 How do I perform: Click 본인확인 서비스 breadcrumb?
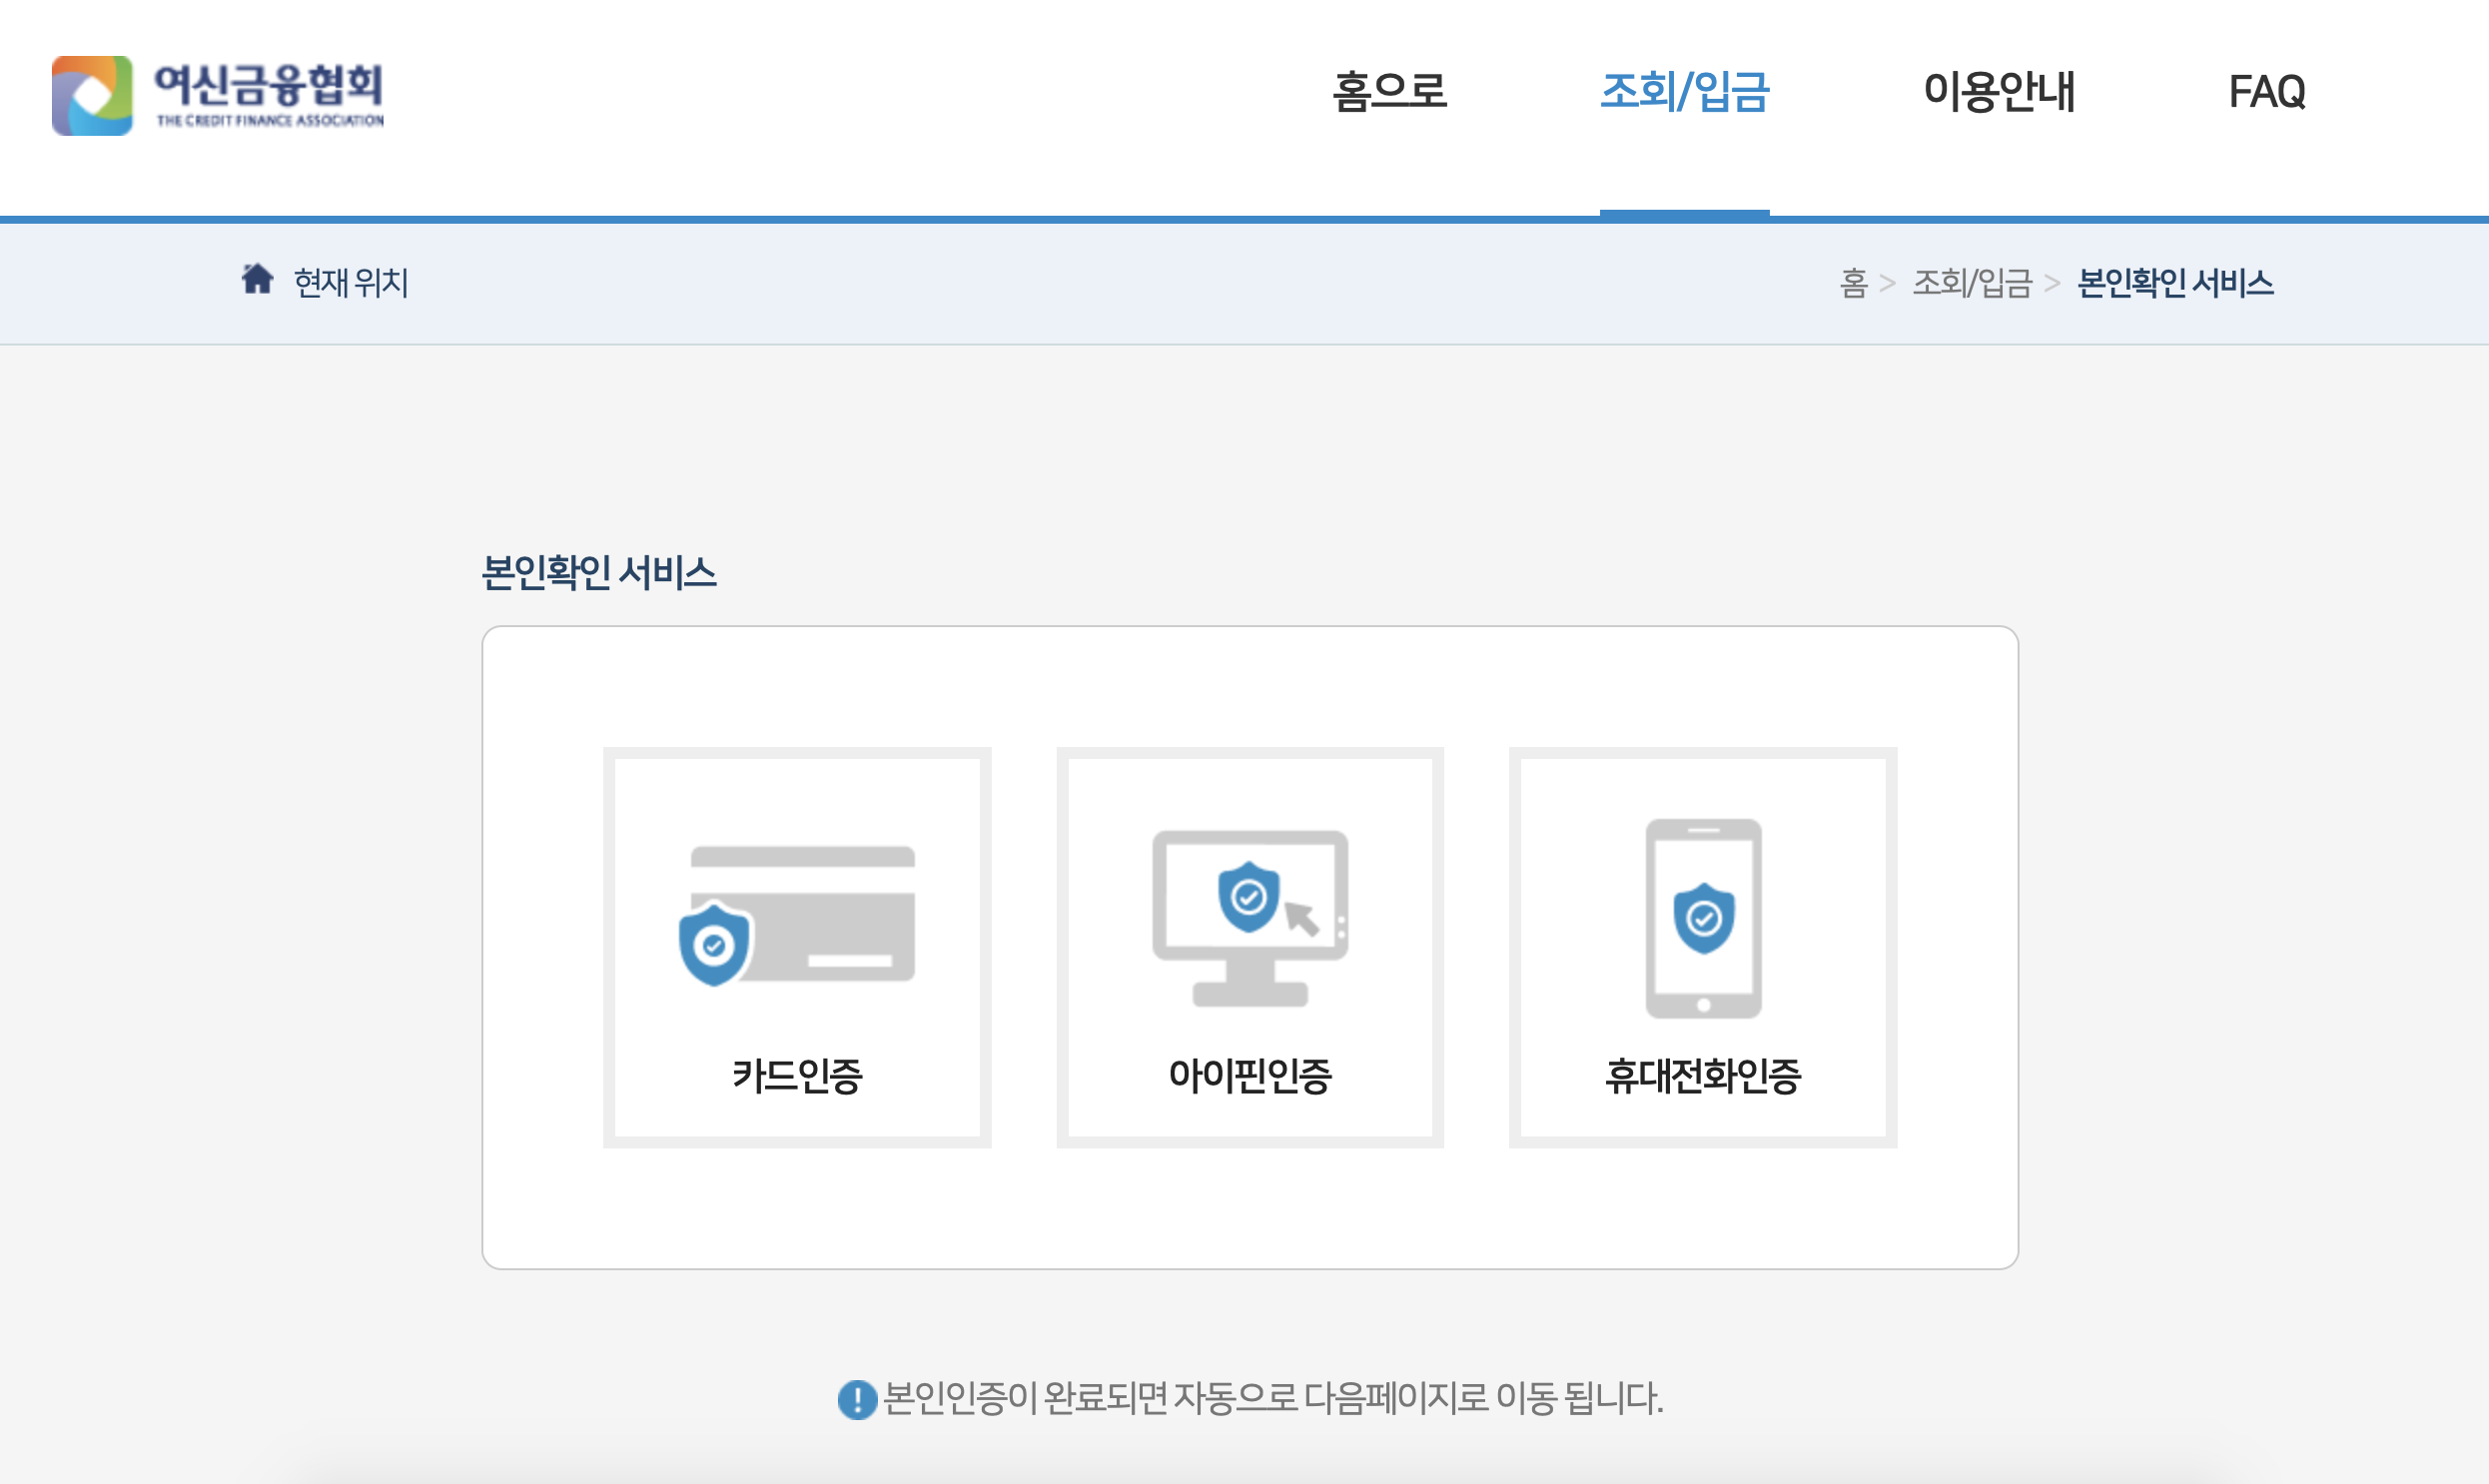[x=2175, y=283]
